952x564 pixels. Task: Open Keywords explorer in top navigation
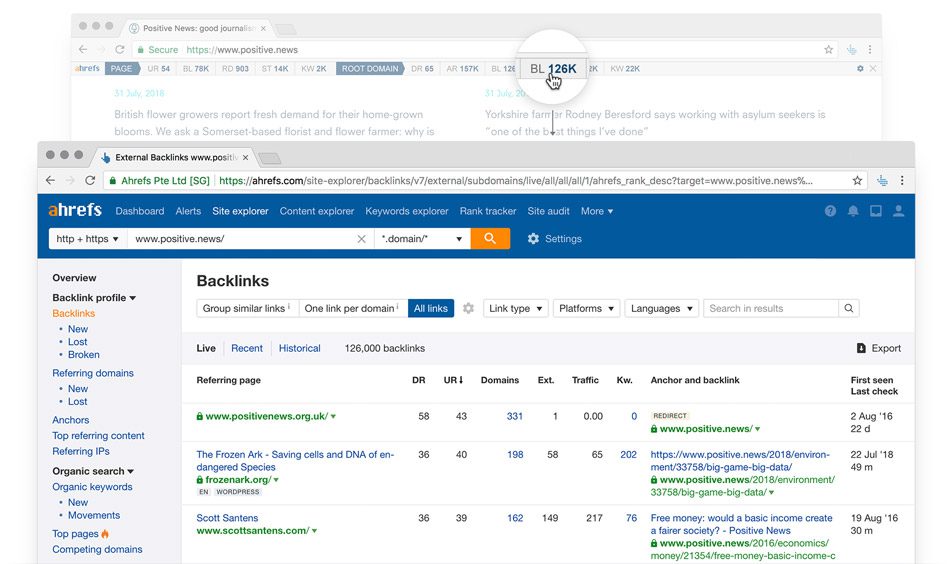click(407, 211)
